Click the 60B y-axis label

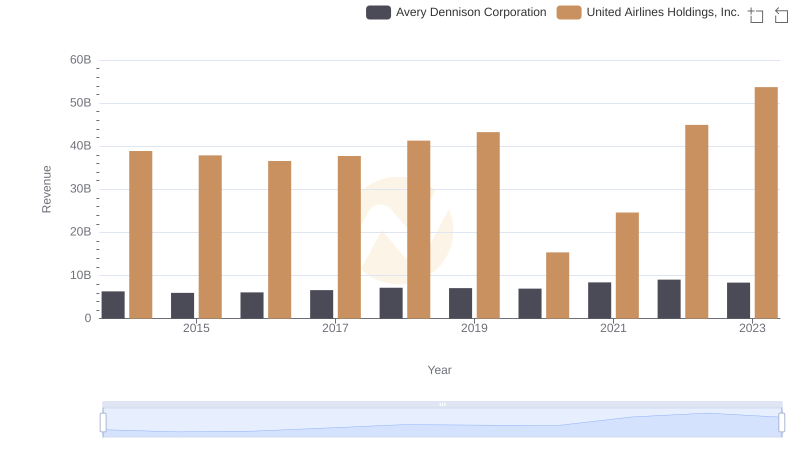tap(81, 60)
